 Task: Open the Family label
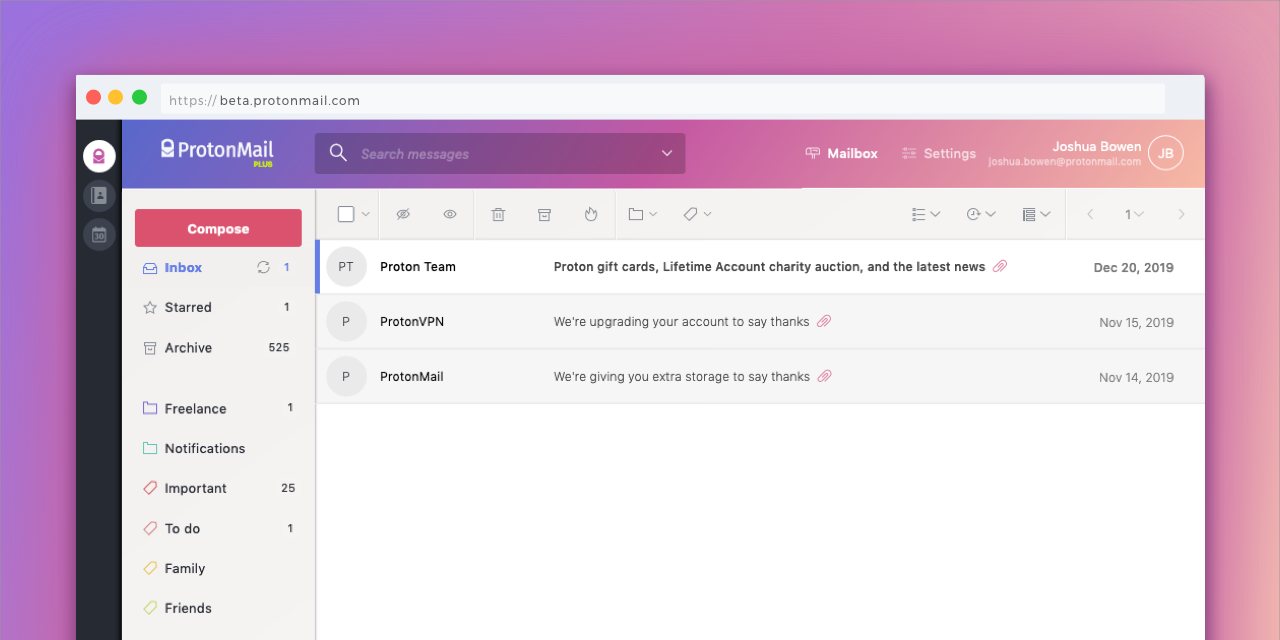pyautogui.click(x=185, y=568)
